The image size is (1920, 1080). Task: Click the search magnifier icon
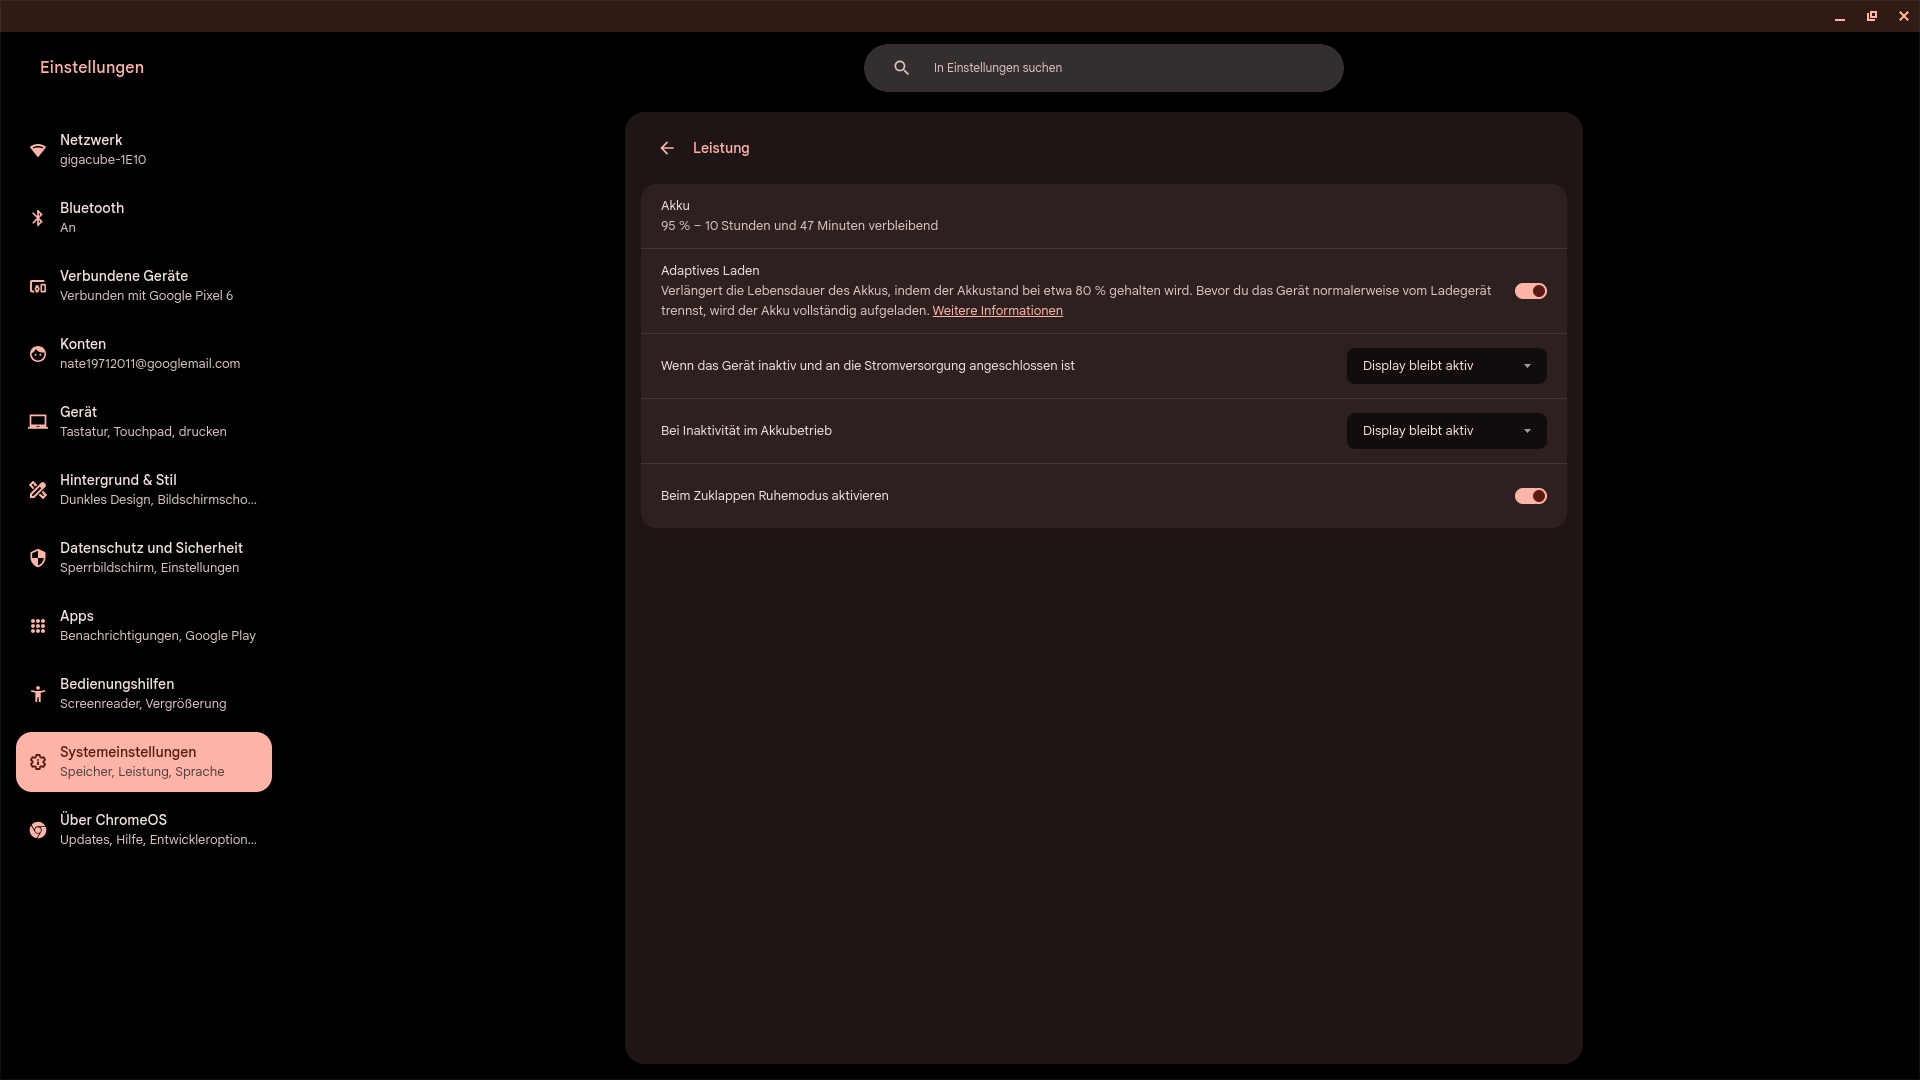click(901, 68)
